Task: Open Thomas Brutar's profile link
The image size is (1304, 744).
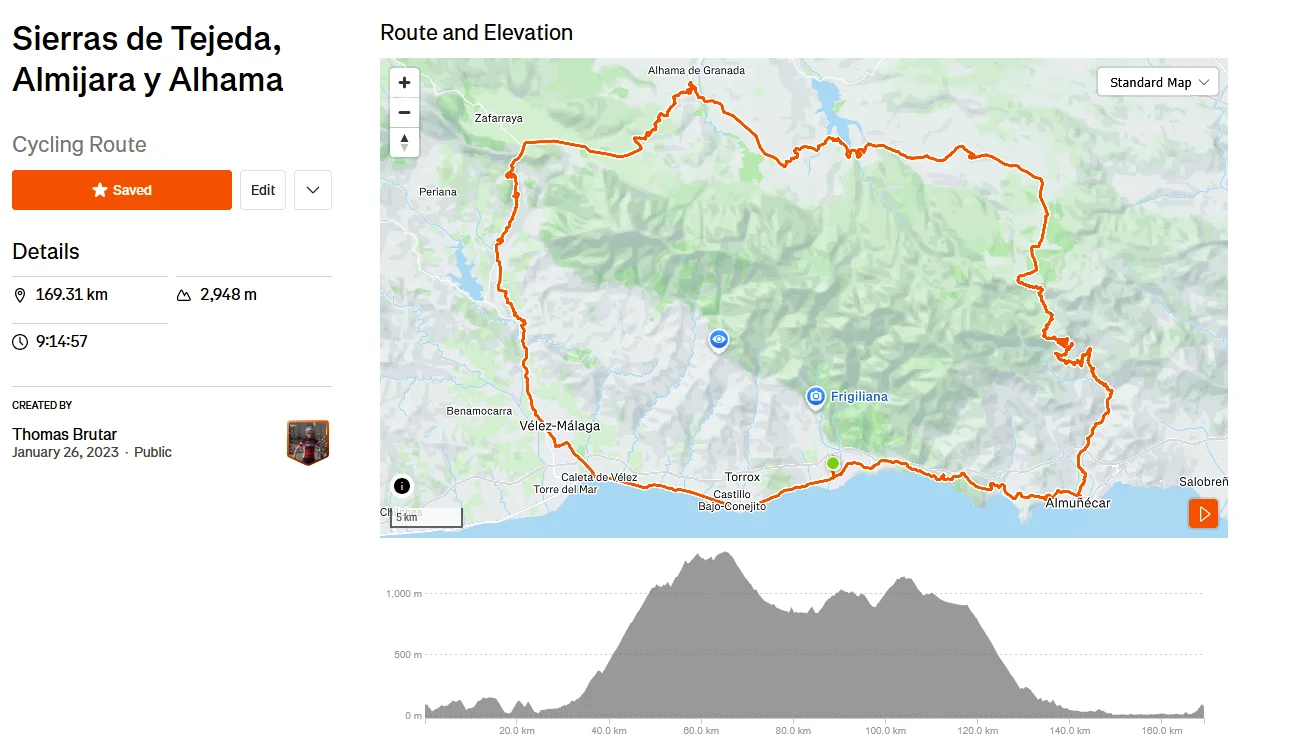Action: coord(64,434)
